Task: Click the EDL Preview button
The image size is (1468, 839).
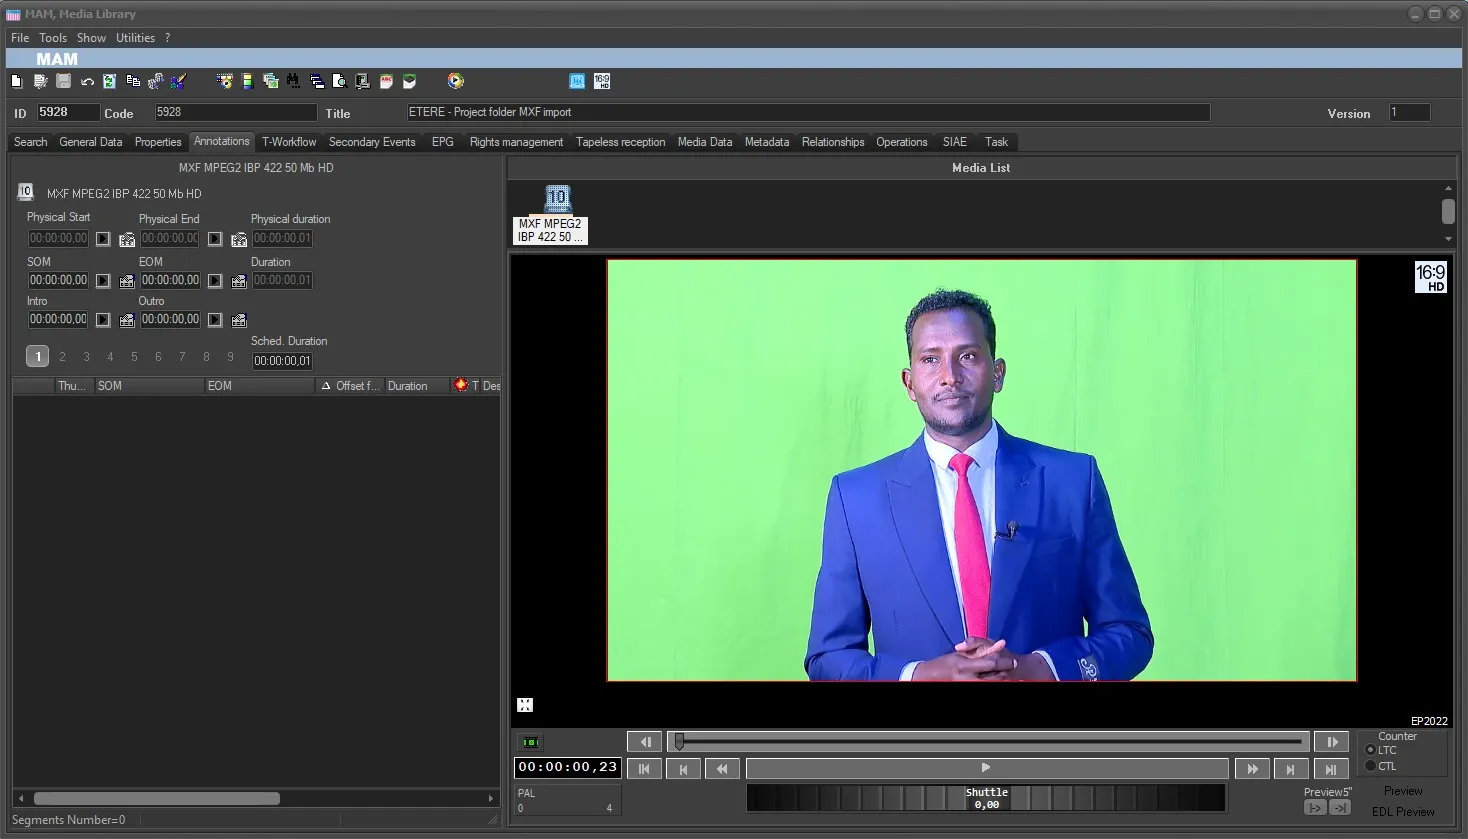Action: pyautogui.click(x=1403, y=812)
